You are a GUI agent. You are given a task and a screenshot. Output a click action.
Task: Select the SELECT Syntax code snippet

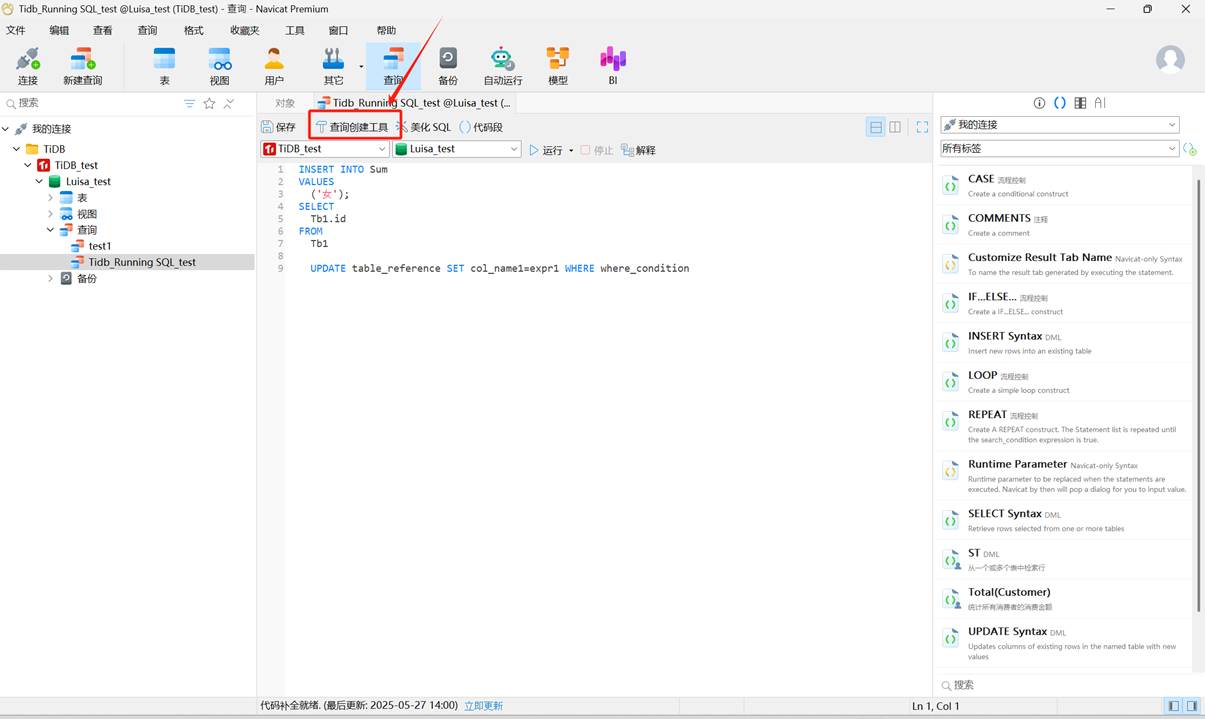pyautogui.click(x=1005, y=514)
